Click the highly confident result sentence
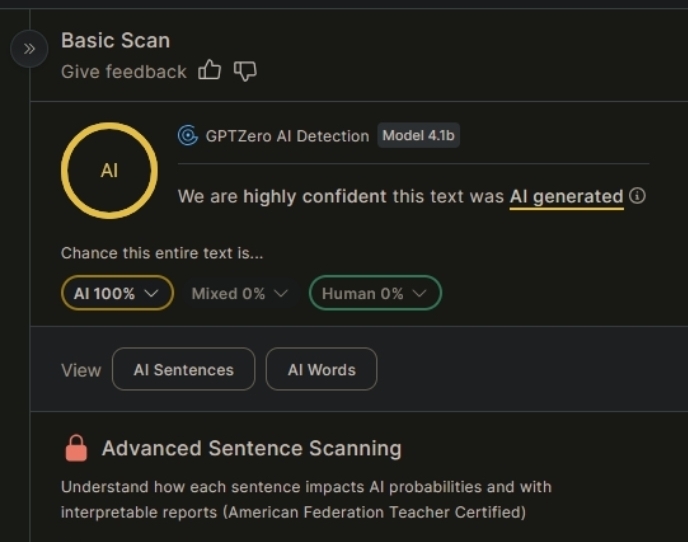 [340, 196]
